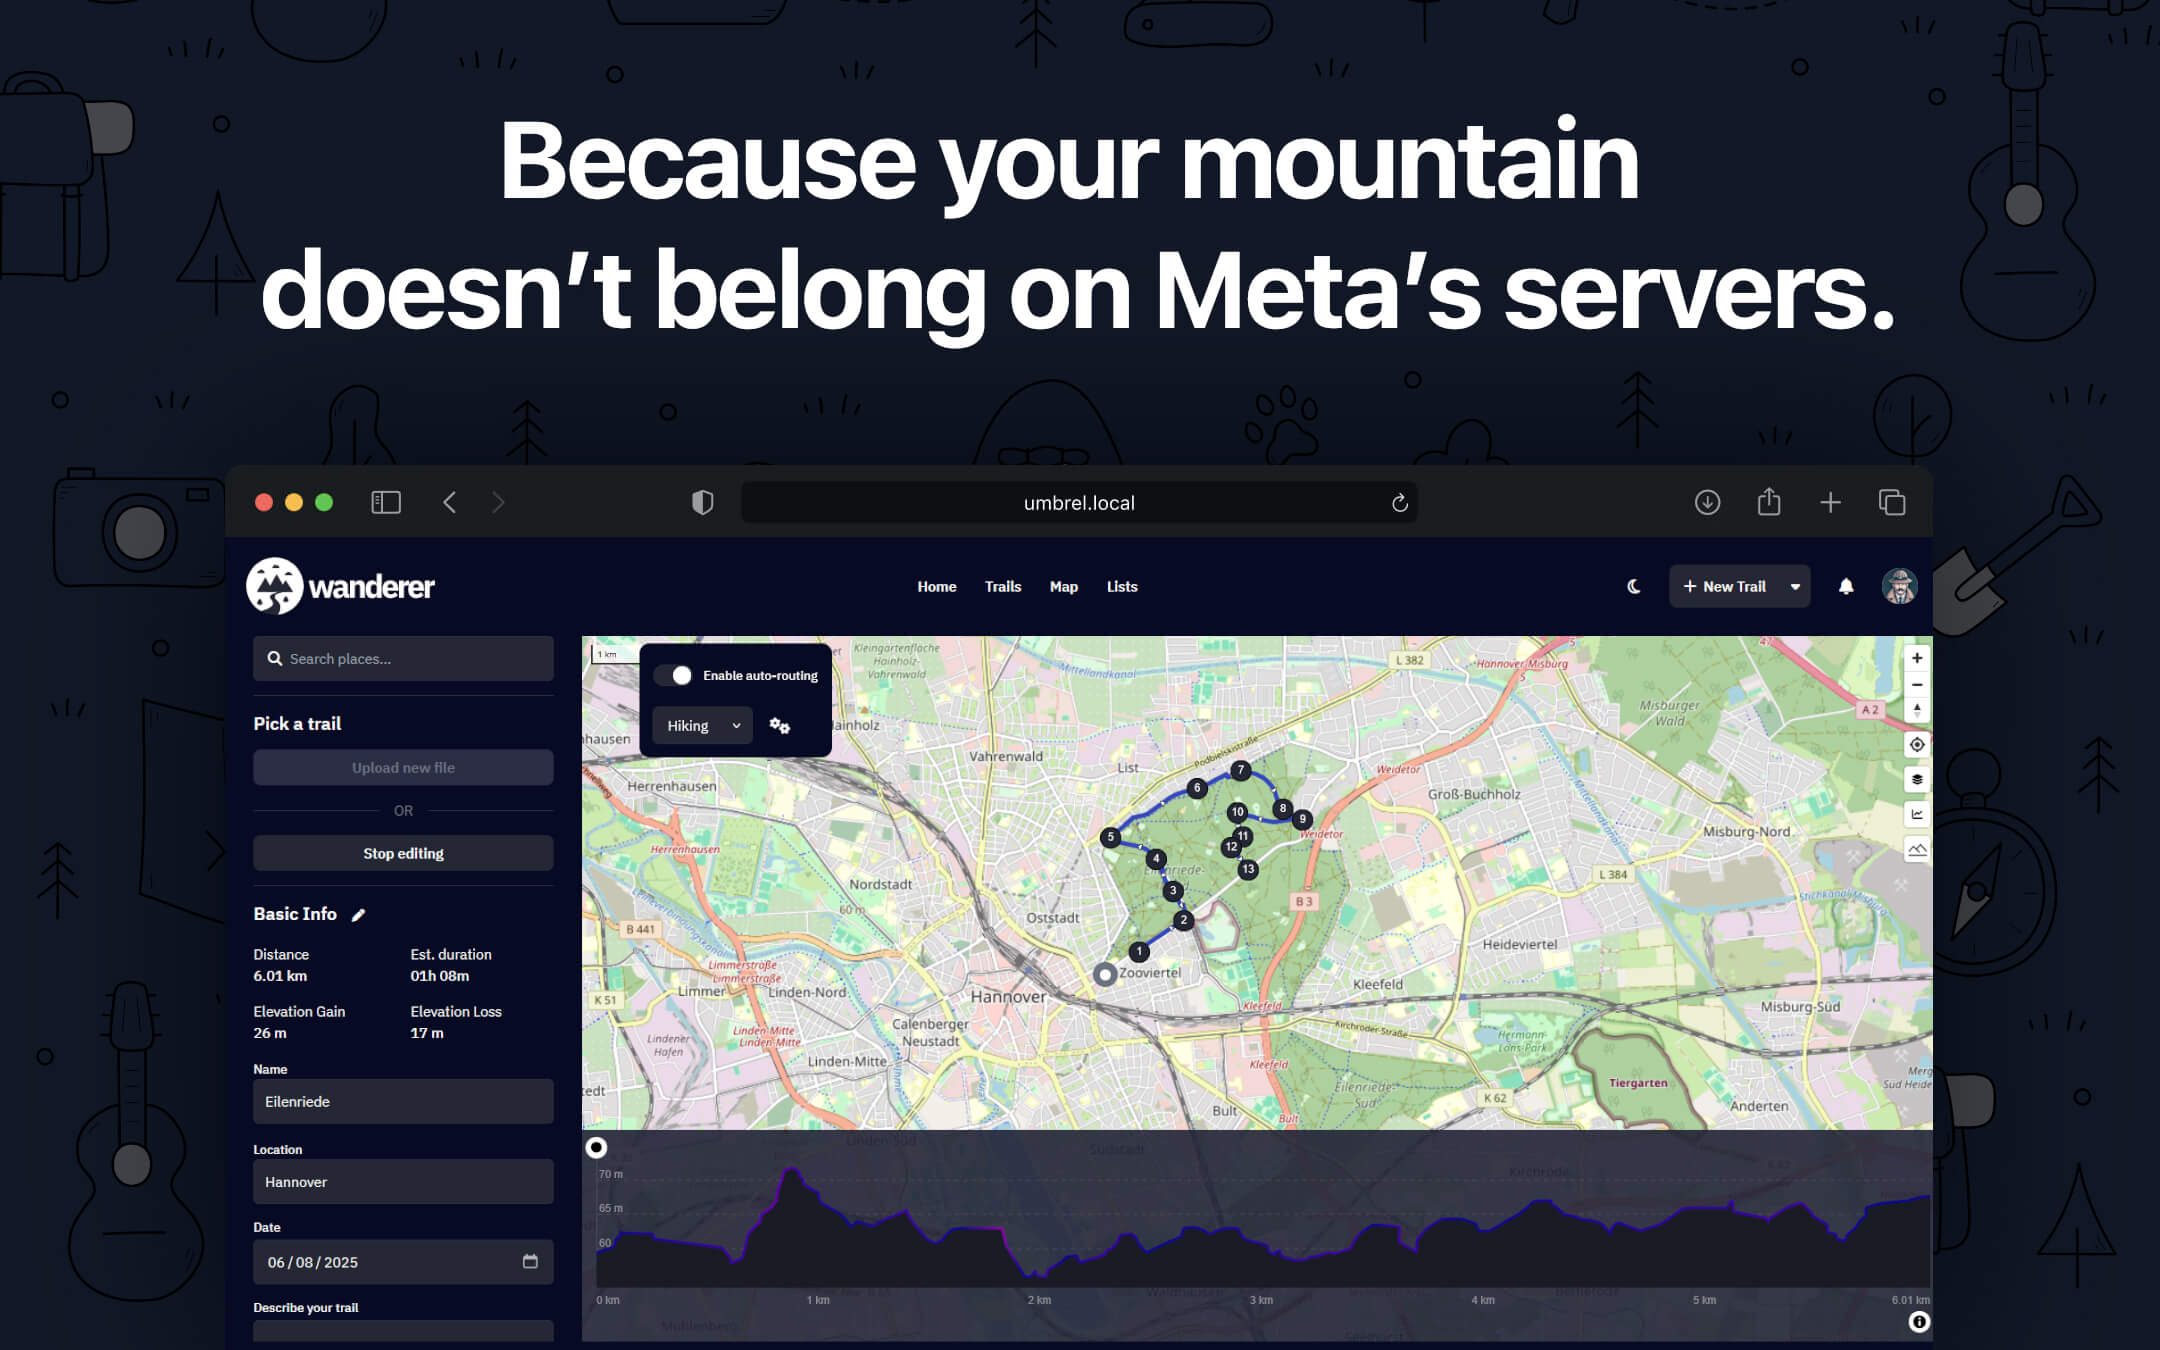The image size is (2160, 1350).
Task: Click the elevation chart map control
Action: (1916, 815)
